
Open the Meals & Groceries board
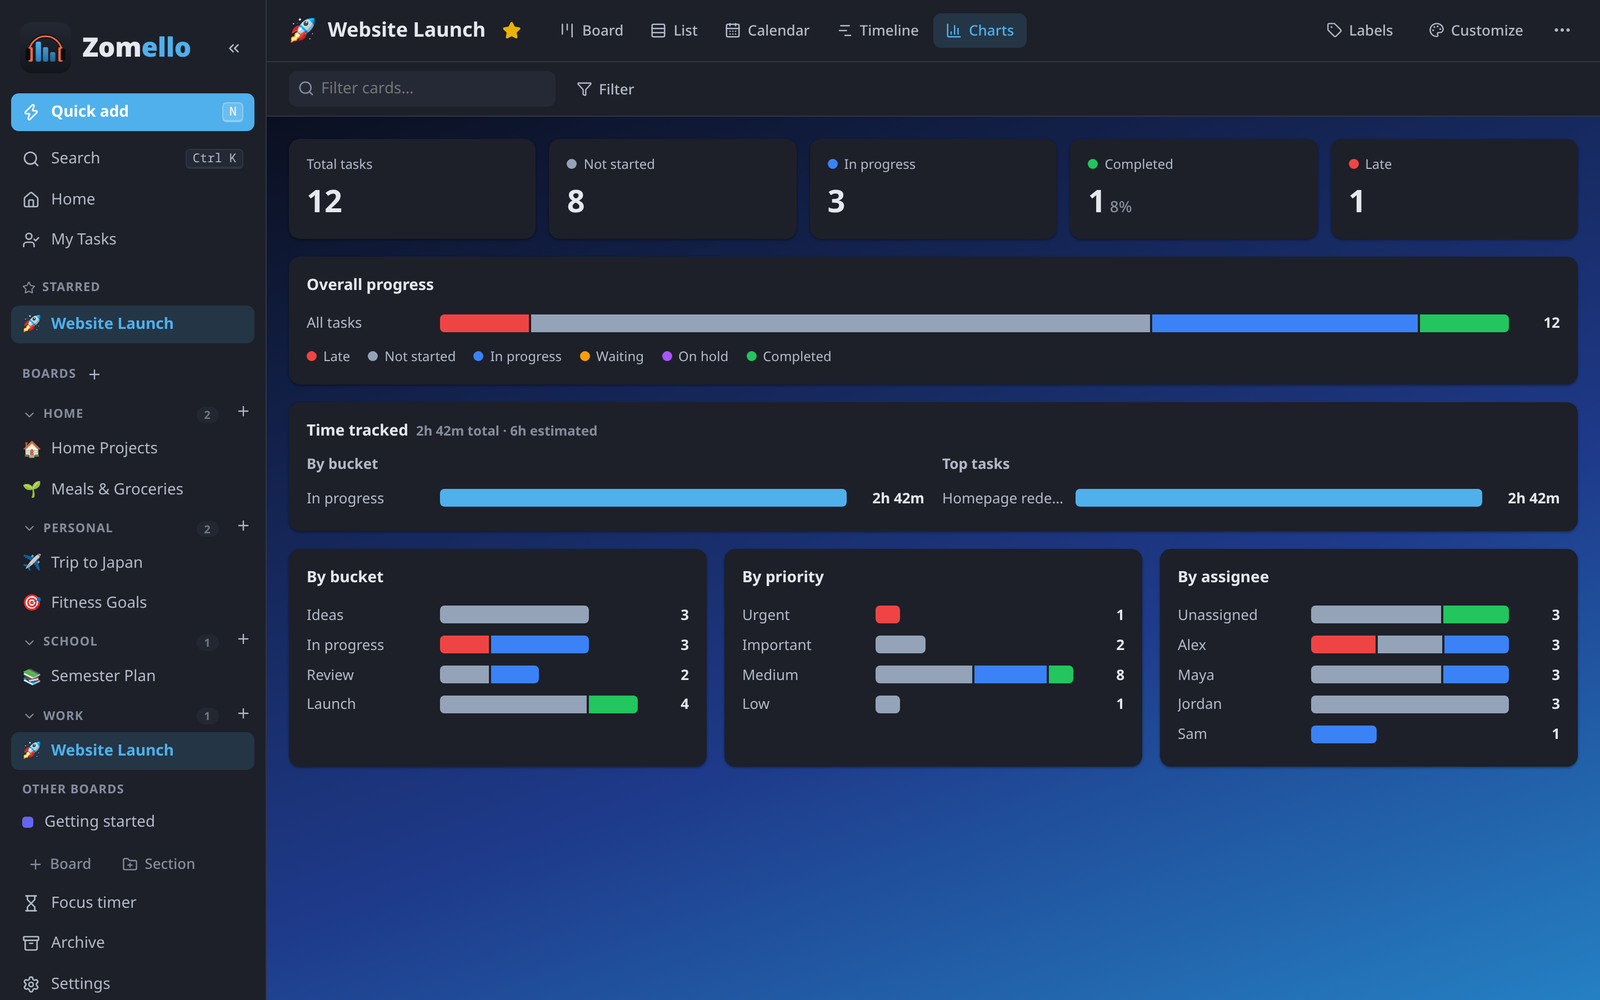(x=133, y=489)
